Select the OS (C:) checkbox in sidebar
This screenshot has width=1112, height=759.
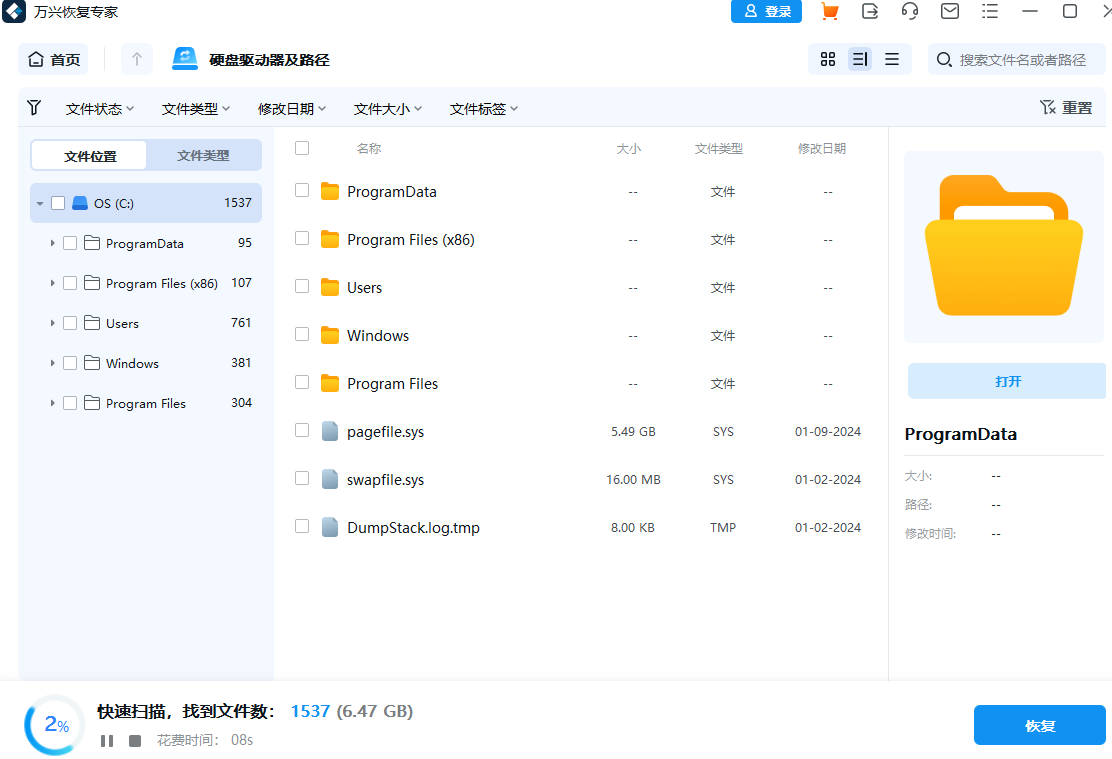point(57,202)
